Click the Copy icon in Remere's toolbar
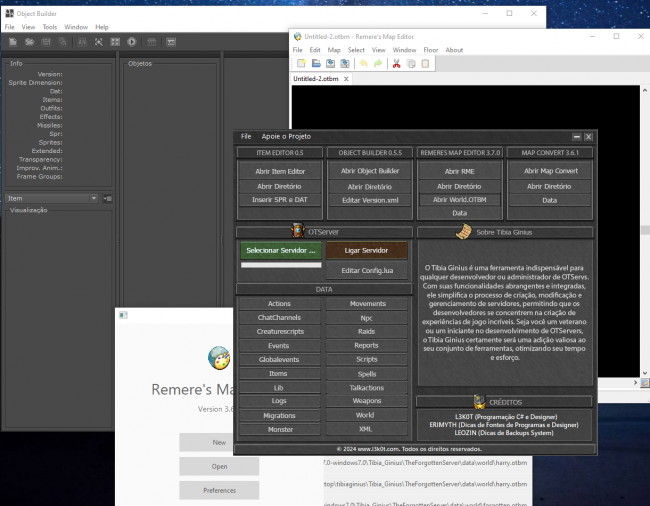The height and width of the screenshot is (506, 650). [x=411, y=63]
